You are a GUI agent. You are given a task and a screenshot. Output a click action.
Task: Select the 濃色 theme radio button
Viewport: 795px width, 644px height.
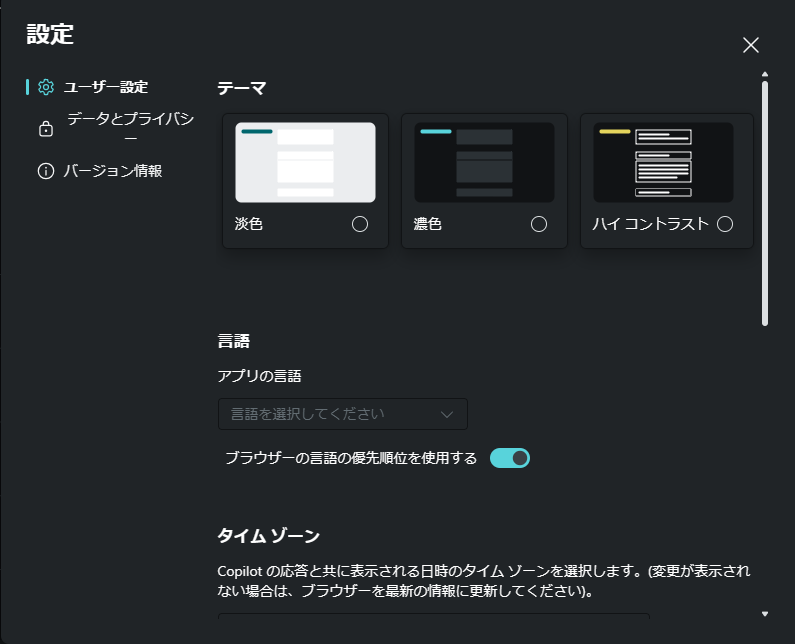(x=538, y=224)
